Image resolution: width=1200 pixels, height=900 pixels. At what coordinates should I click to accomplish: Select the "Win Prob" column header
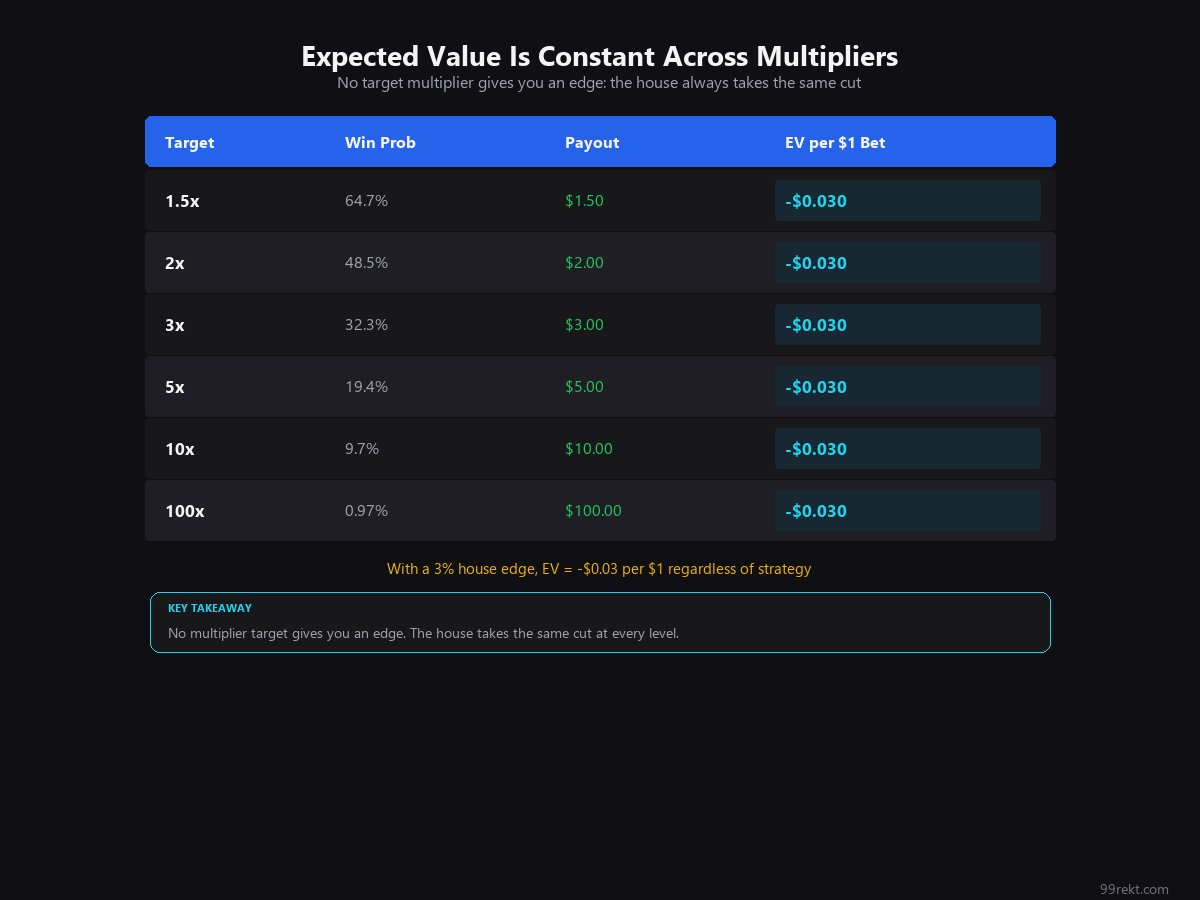(380, 143)
